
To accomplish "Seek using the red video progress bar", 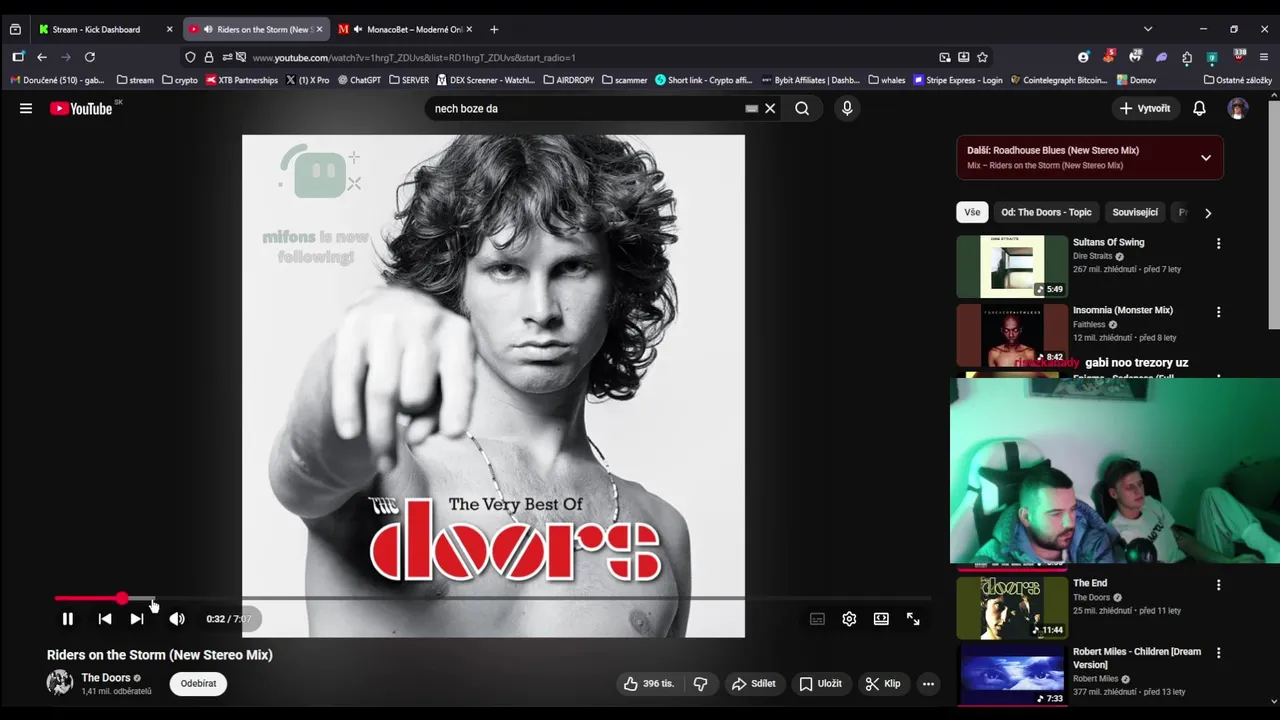I will [x=492, y=598].
